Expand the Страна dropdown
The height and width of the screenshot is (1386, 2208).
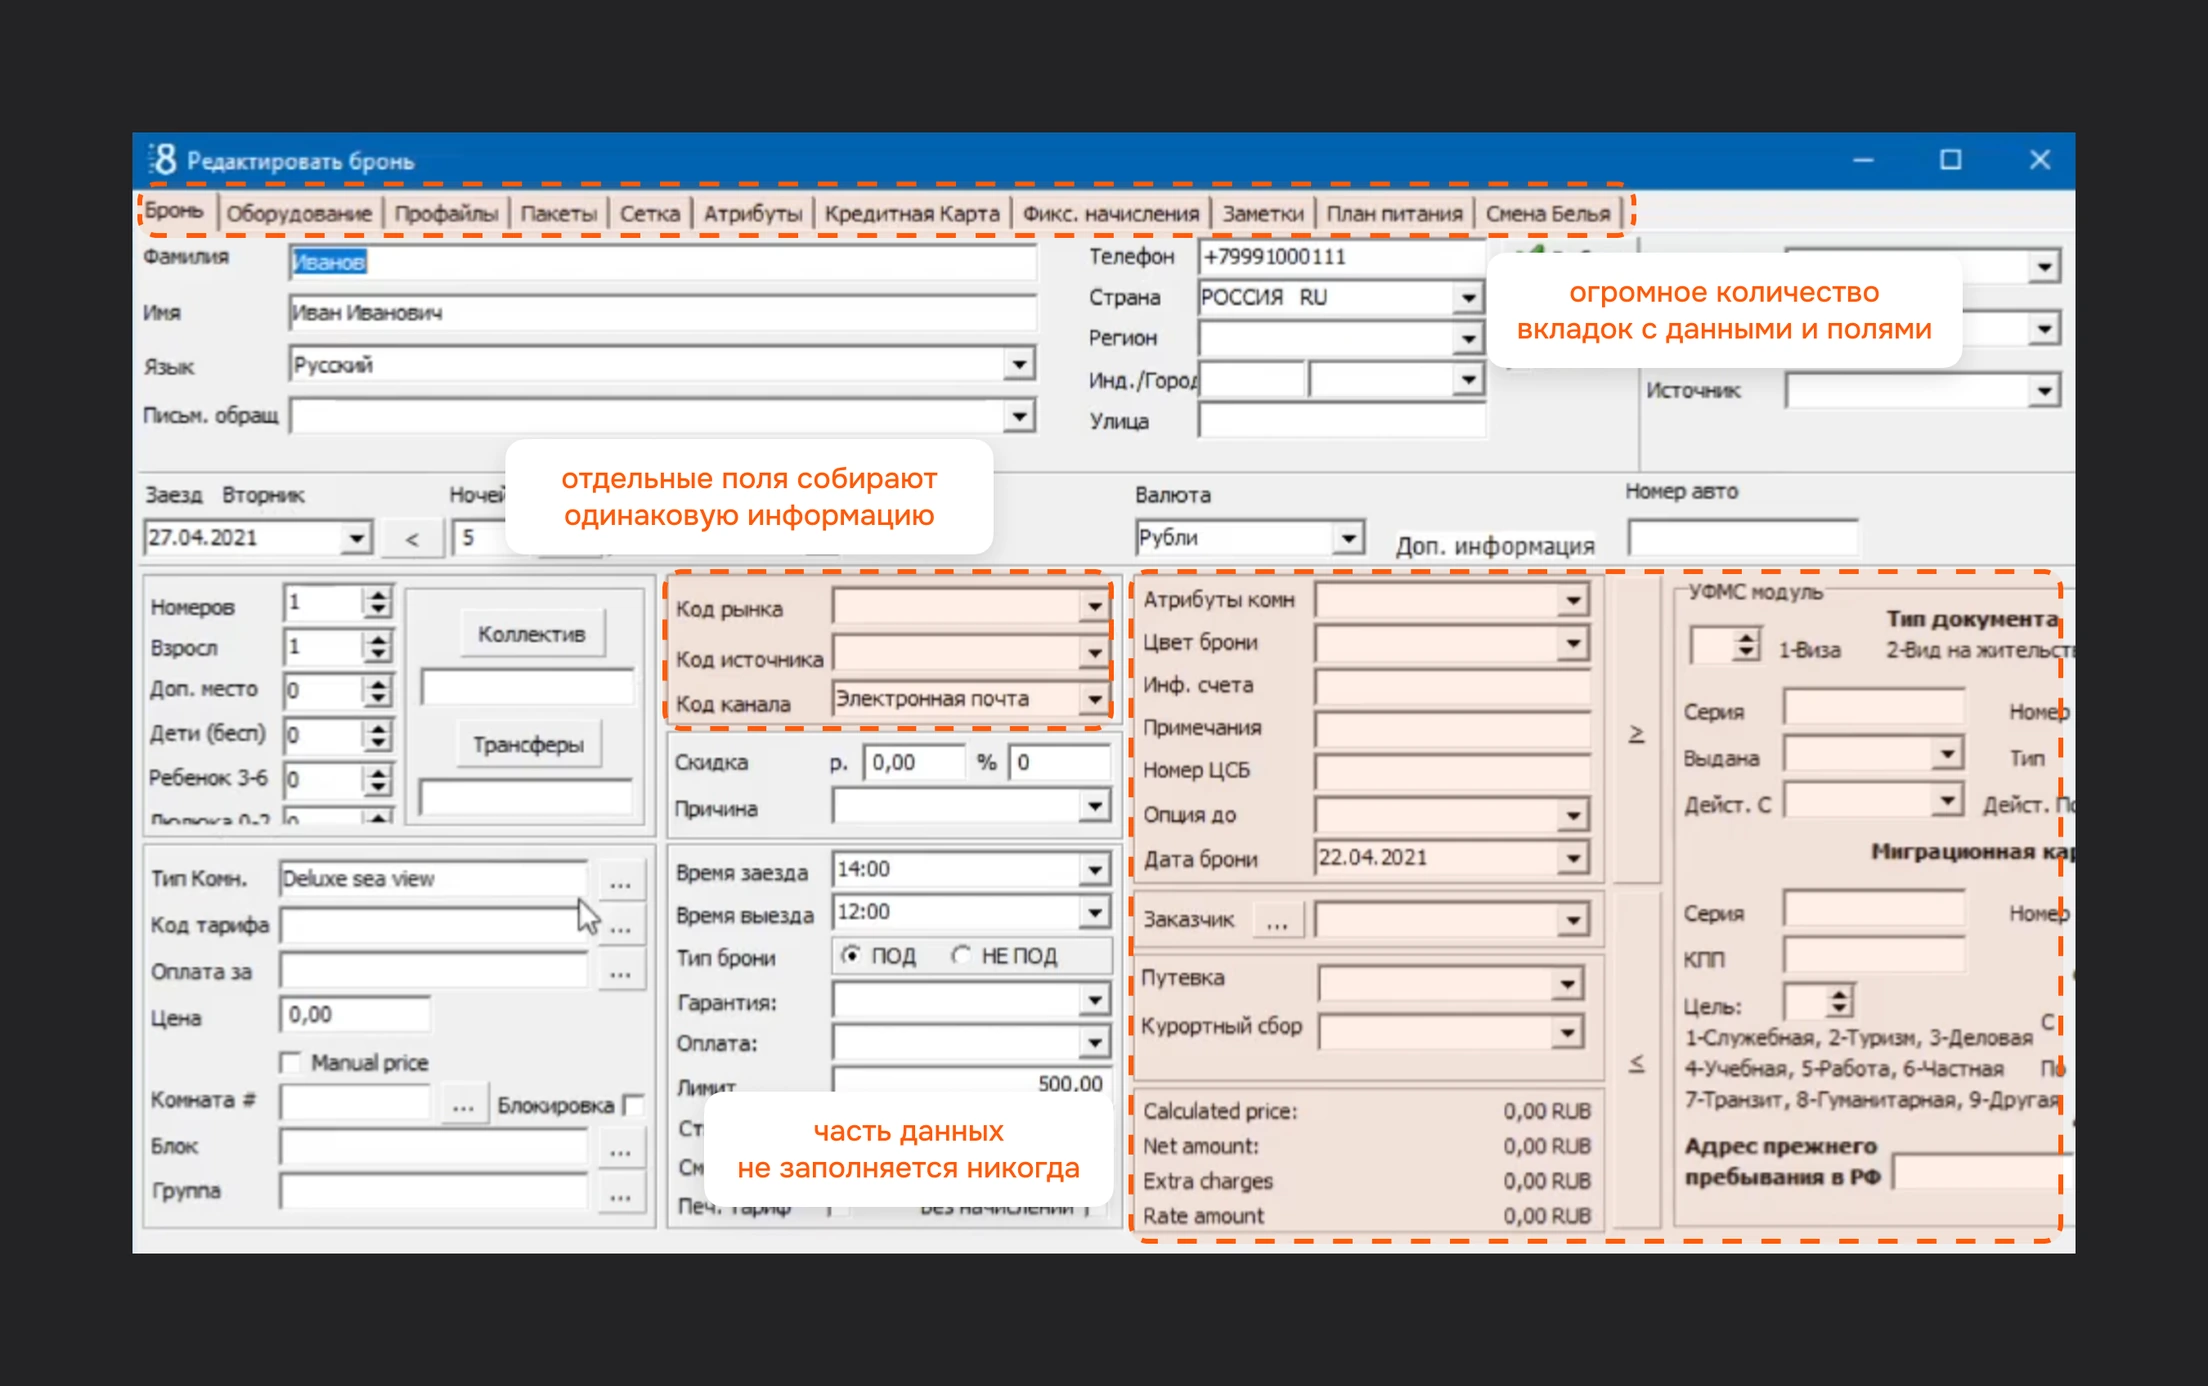pyautogui.click(x=1467, y=298)
